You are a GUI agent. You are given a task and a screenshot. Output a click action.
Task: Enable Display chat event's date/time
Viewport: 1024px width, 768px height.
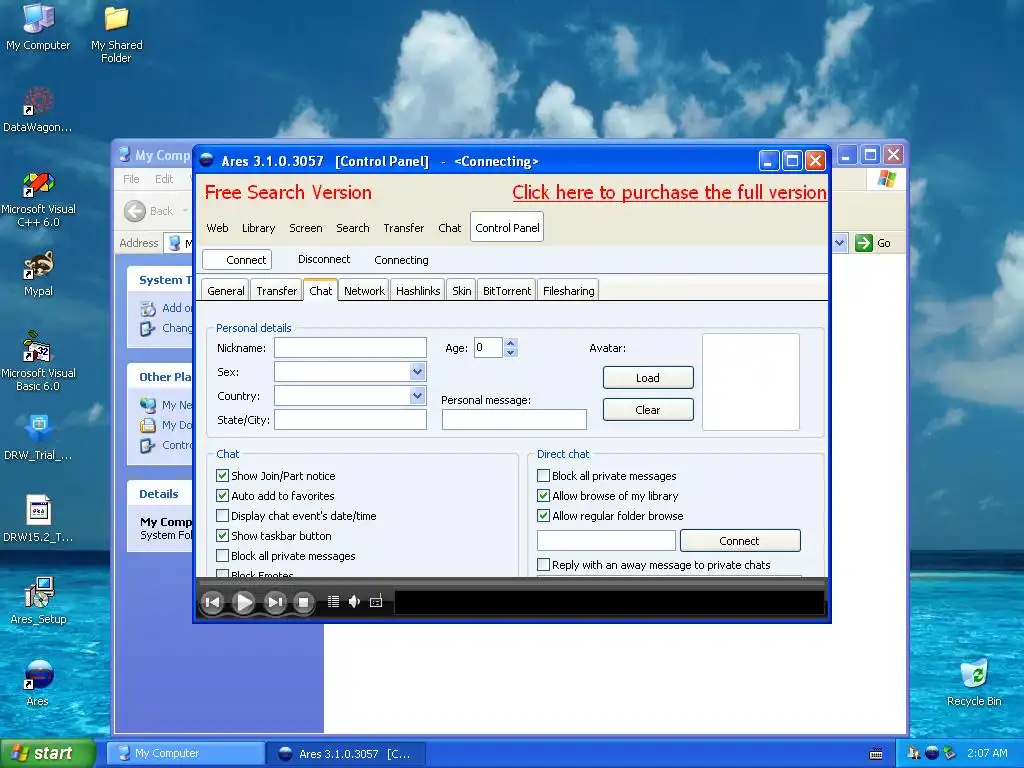pyautogui.click(x=222, y=516)
